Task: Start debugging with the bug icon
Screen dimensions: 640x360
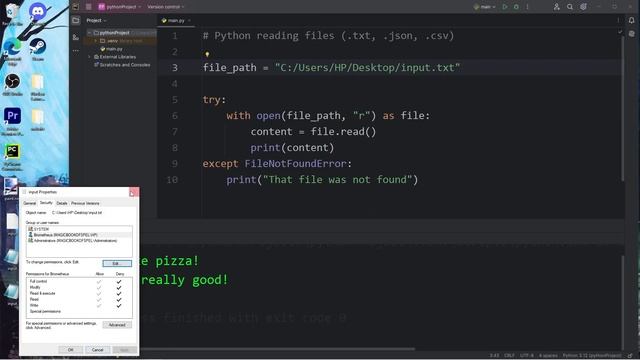Action: (516, 7)
